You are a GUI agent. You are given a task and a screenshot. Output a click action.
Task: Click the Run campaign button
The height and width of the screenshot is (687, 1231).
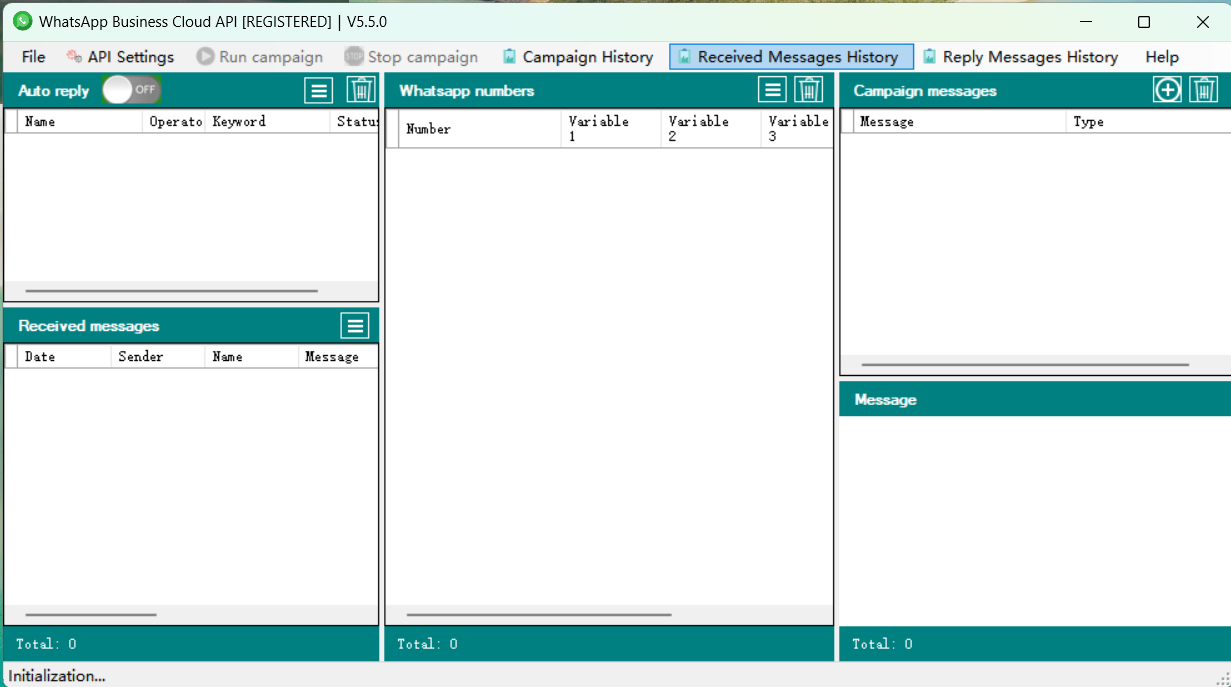pos(259,57)
